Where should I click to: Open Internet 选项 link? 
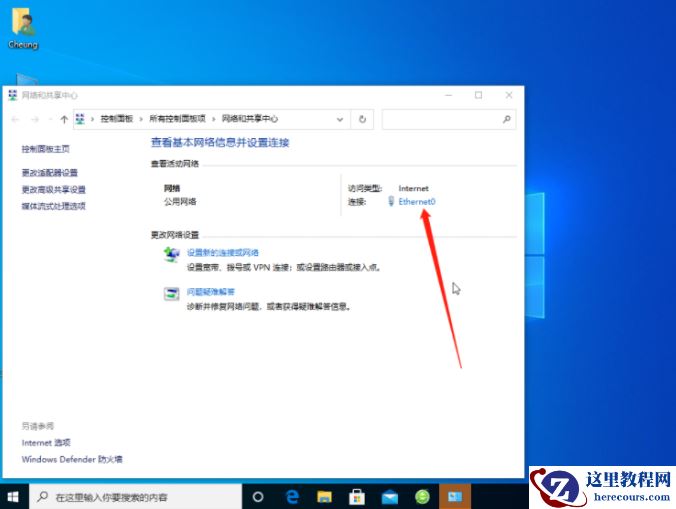coord(46,443)
